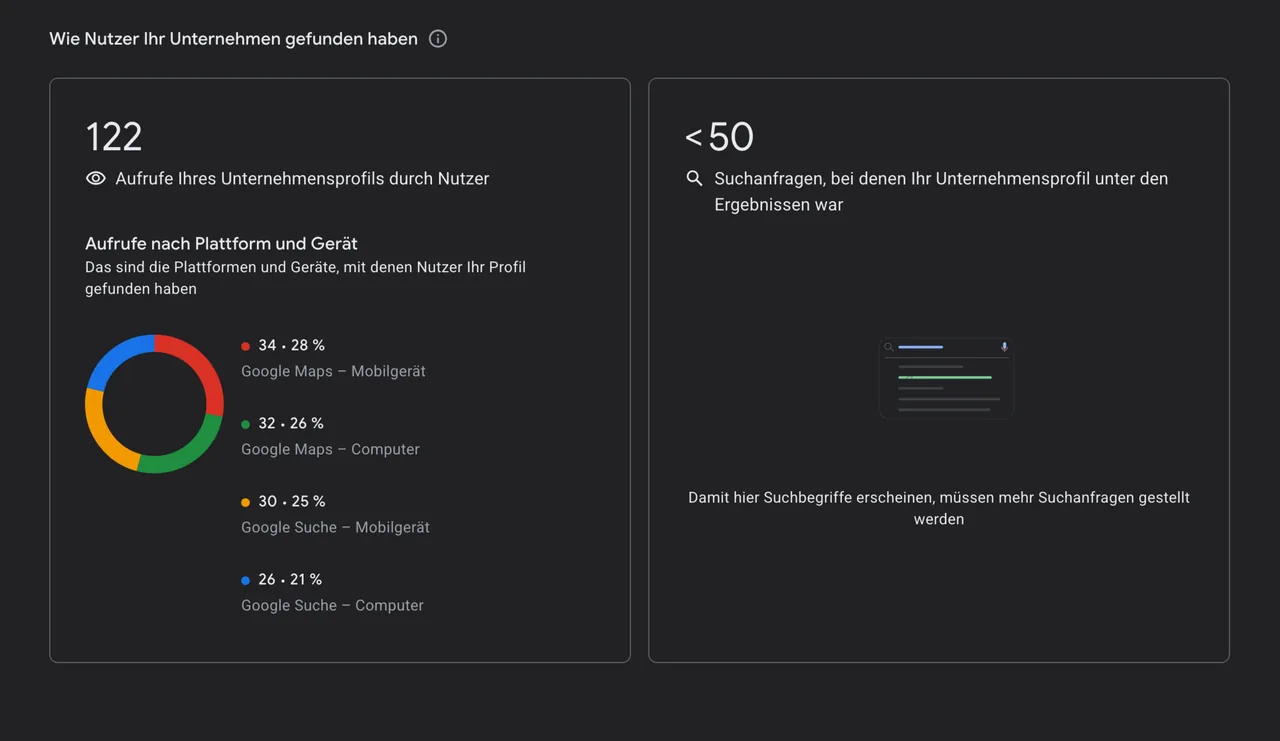1280x741 pixels.
Task: Click the eye icon next to profile views
Action: pos(96,179)
